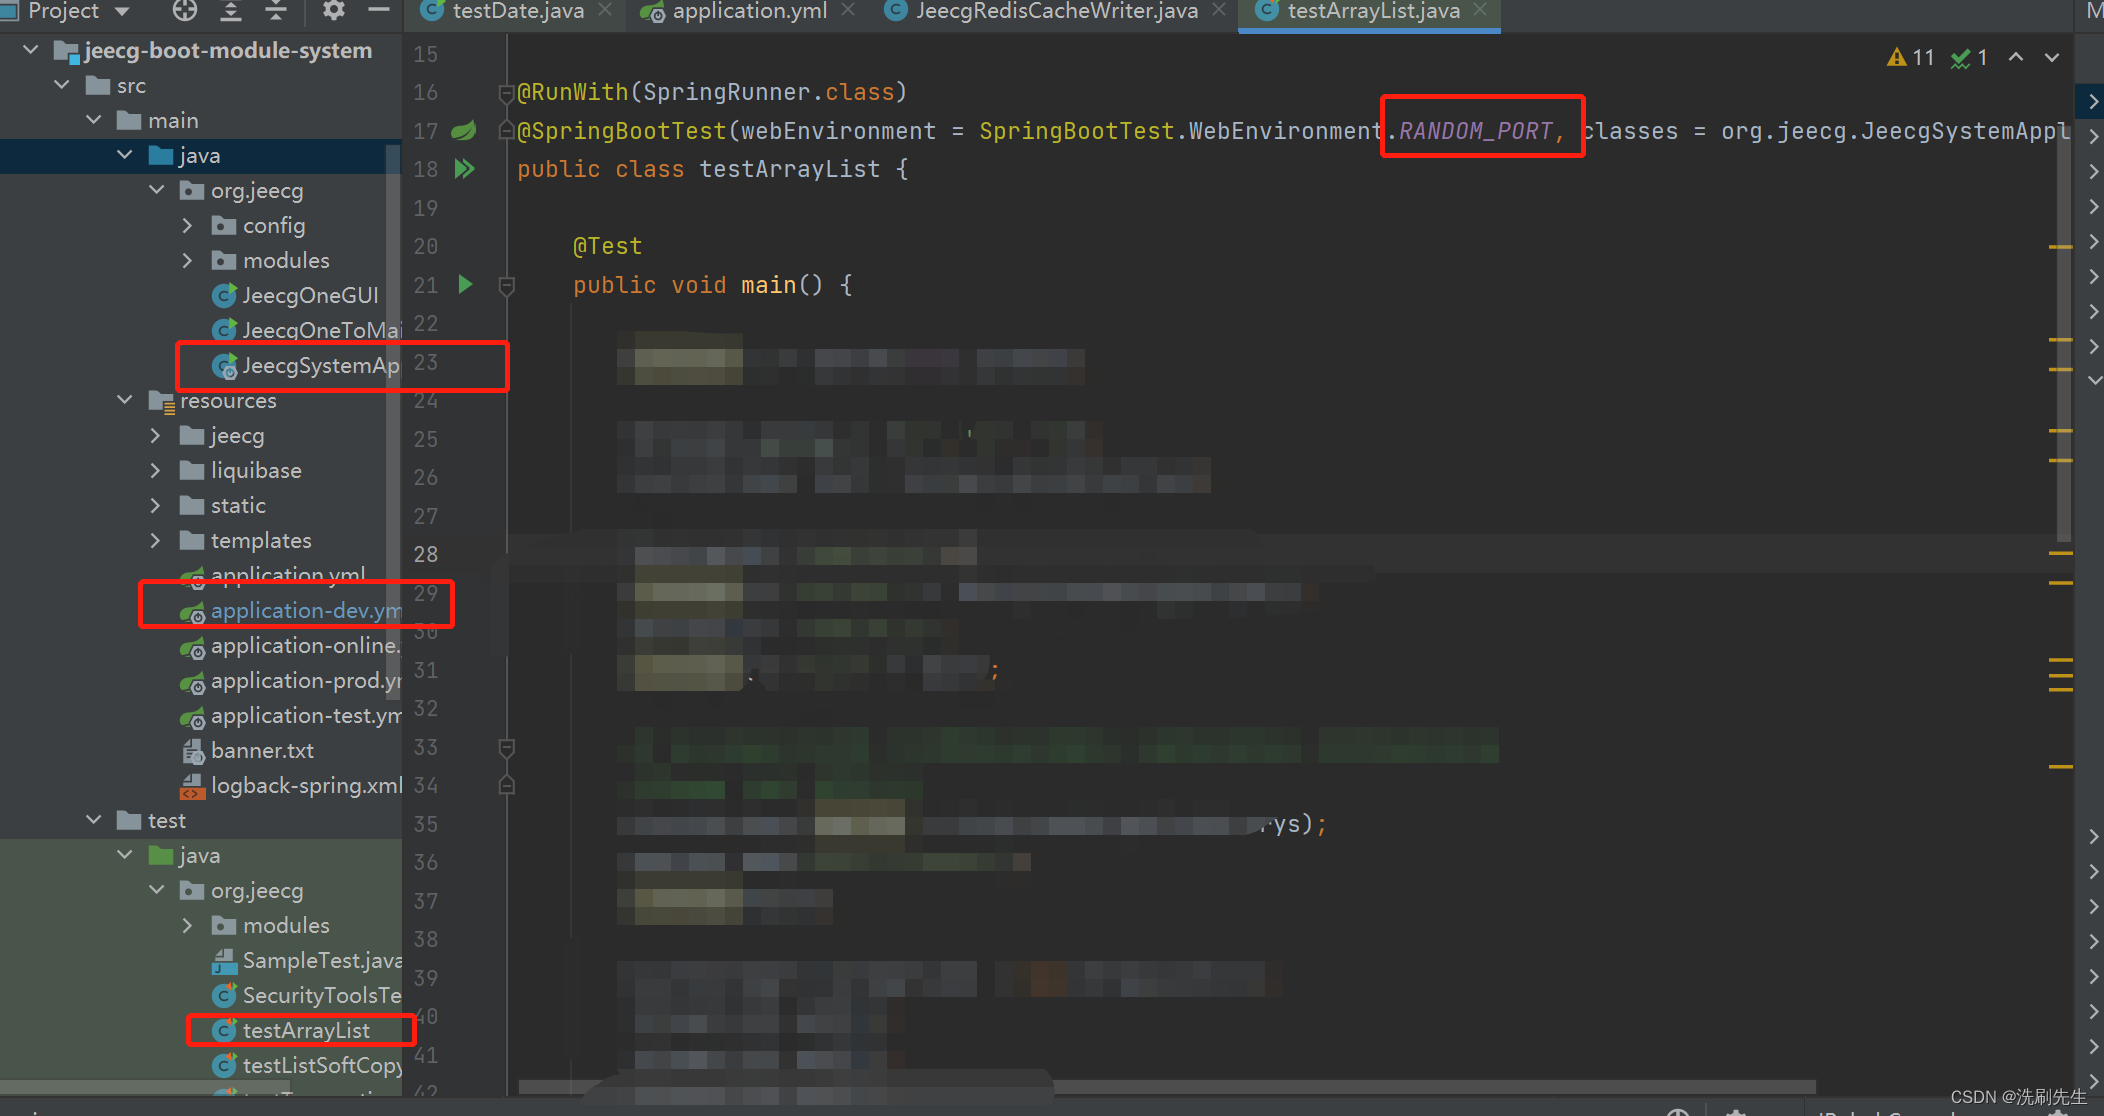This screenshot has width=2104, height=1116.
Task: Click the warnings indicator showing 11
Action: tap(1910, 58)
